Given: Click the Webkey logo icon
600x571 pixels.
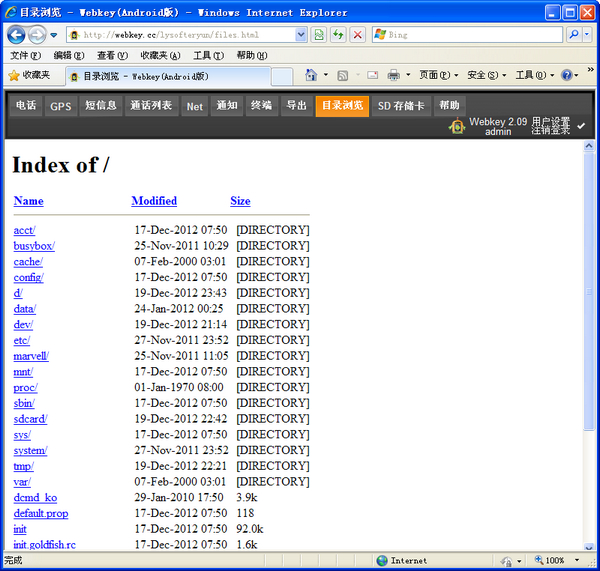Looking at the screenshot, I should coord(456,127).
